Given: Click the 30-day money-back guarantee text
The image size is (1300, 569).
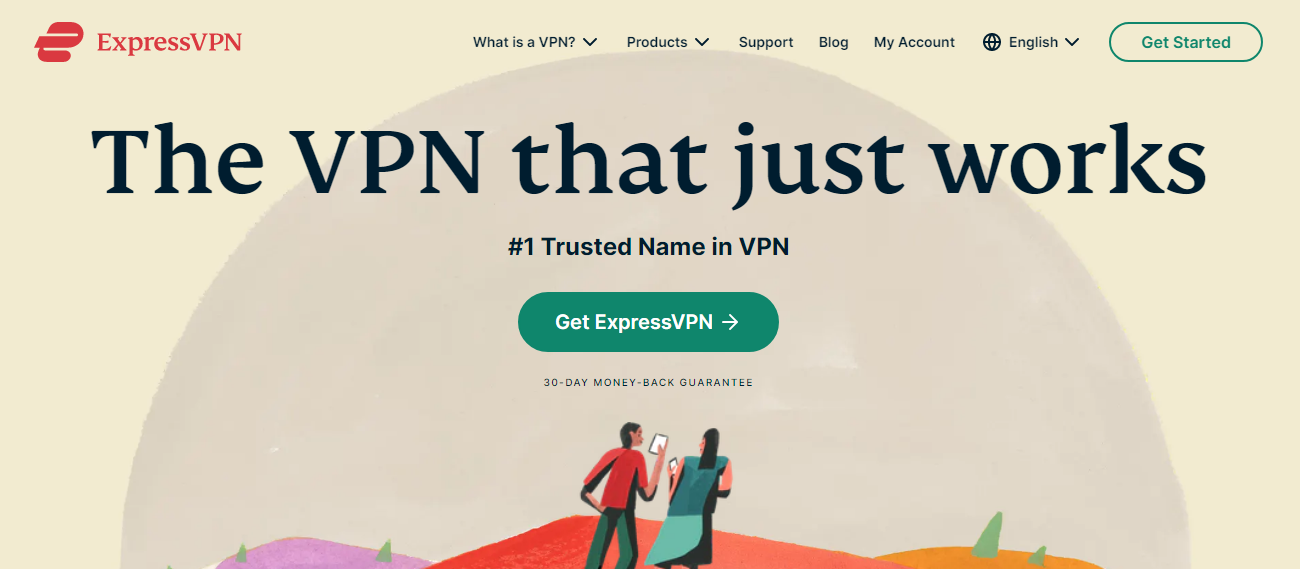Looking at the screenshot, I should 648,383.
